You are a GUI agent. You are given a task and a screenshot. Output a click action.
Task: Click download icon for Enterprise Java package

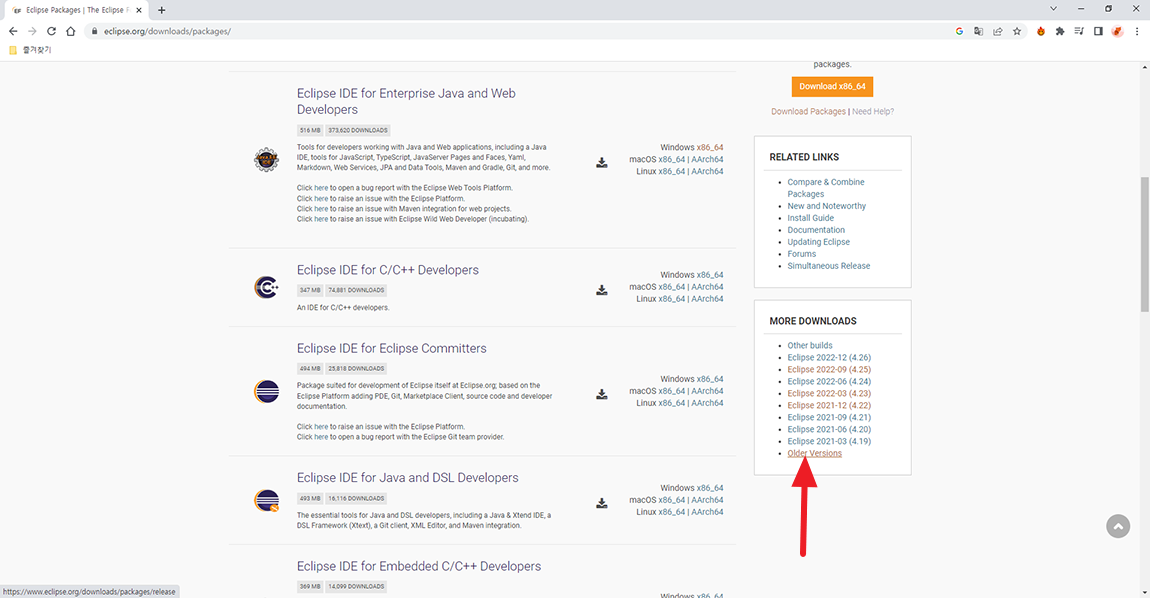click(x=601, y=163)
